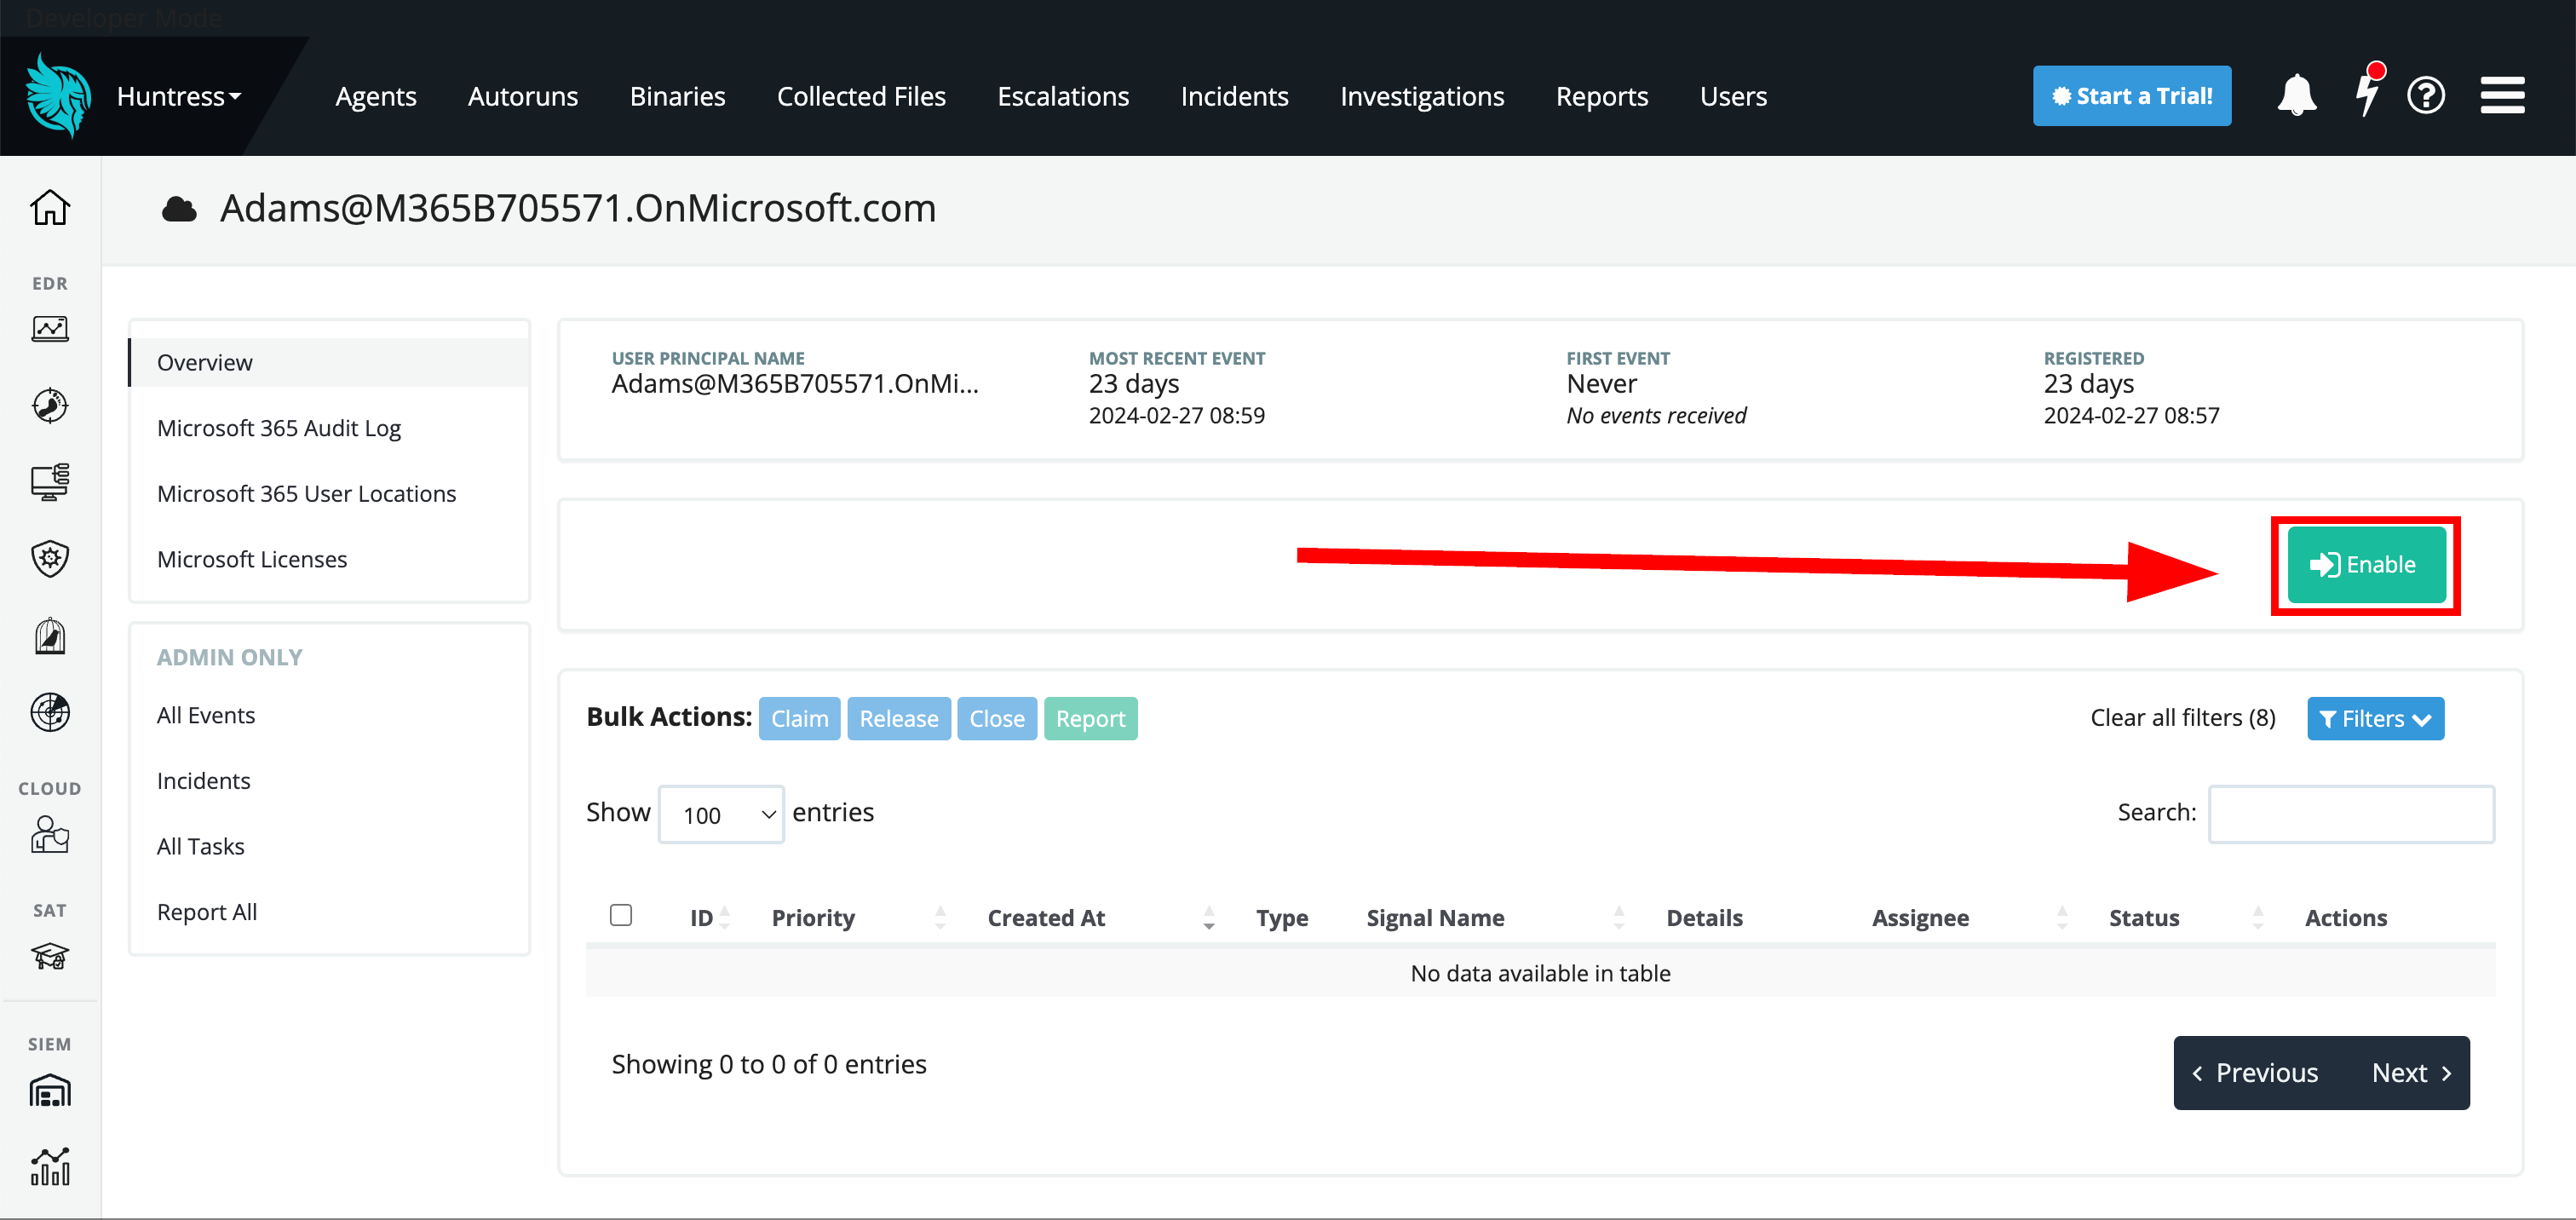Image resolution: width=2576 pixels, height=1220 pixels.
Task: Click the home icon in sidebar
Action: 49,208
